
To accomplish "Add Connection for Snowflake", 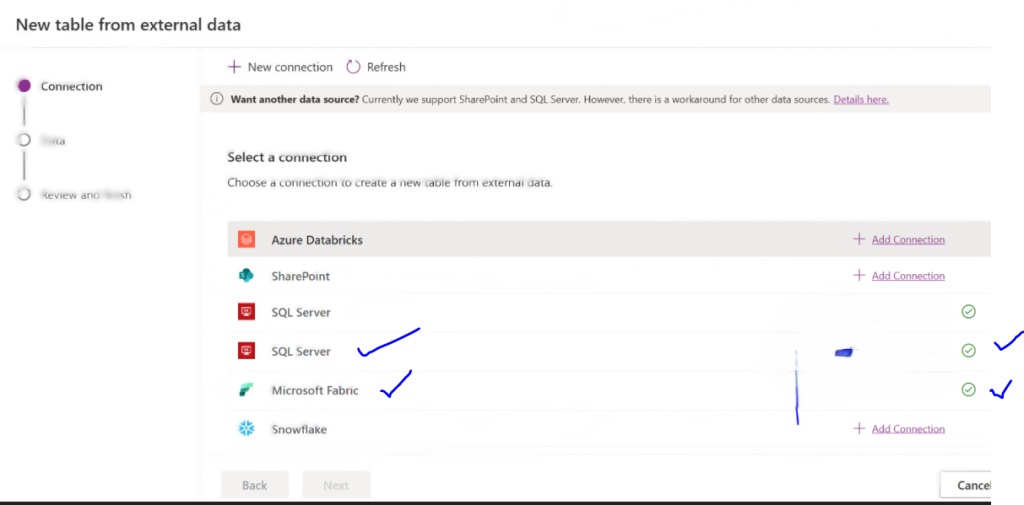I will tap(907, 429).
